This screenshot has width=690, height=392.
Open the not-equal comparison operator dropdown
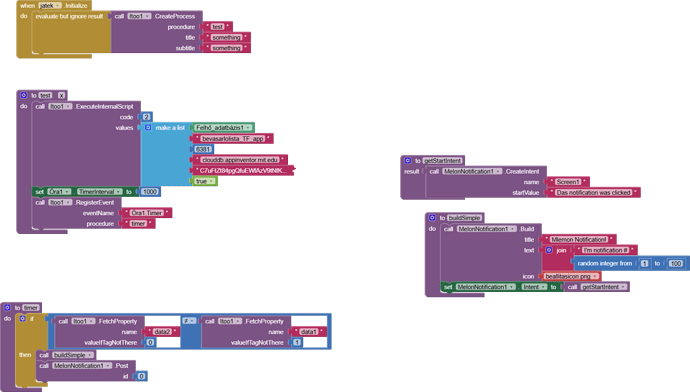click(x=189, y=321)
